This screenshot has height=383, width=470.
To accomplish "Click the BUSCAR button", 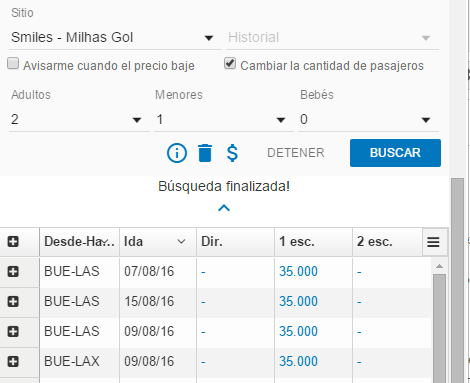I will (x=395, y=153).
